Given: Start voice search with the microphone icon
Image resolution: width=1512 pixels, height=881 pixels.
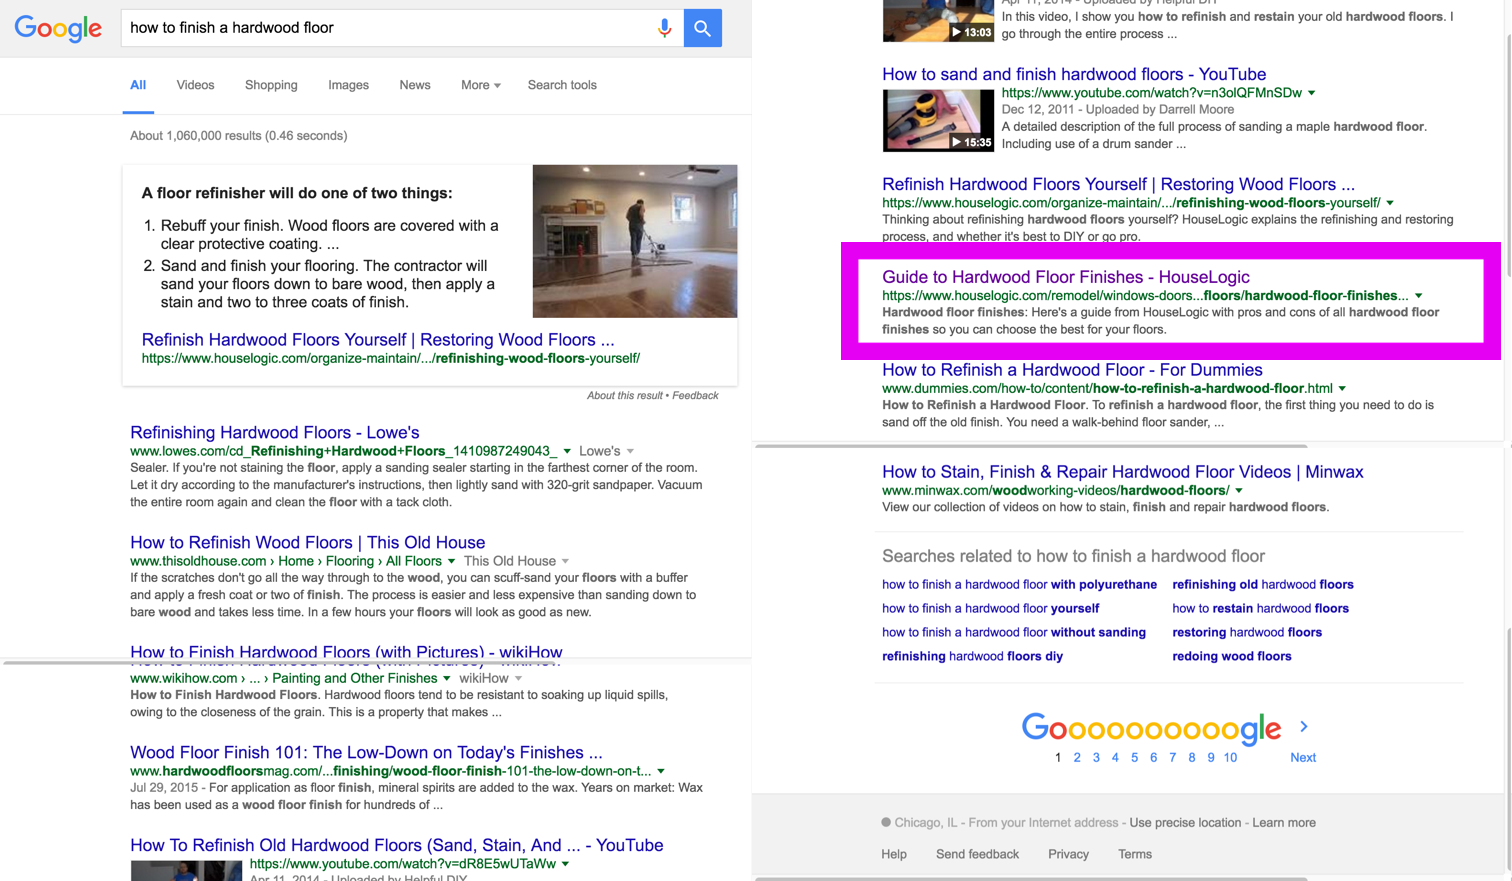Looking at the screenshot, I should [664, 28].
